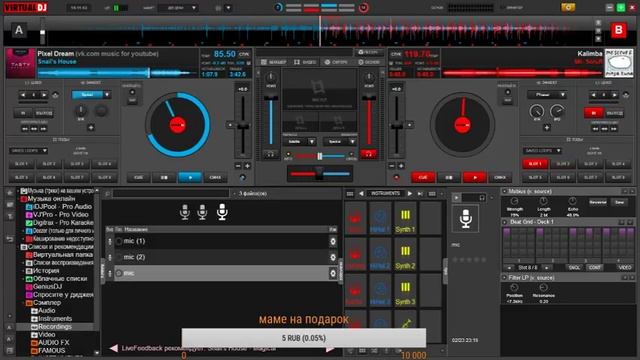640x360 pixels.
Task: Double the loop length on deck B
Action: pyautogui.click(x=615, y=95)
